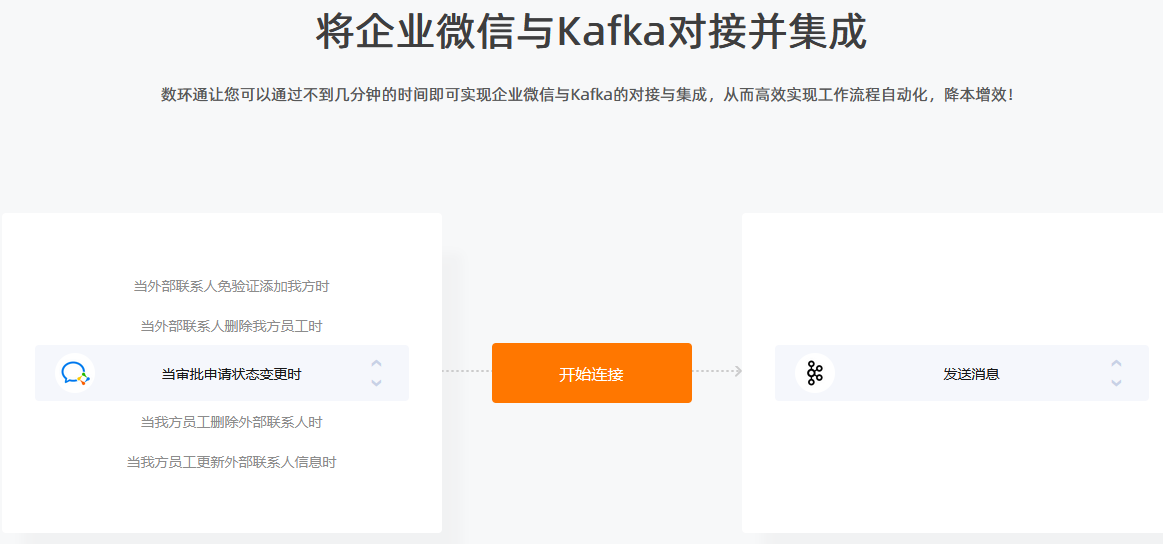
Task: Click the 数环通 description subtitle text
Action: 587,96
